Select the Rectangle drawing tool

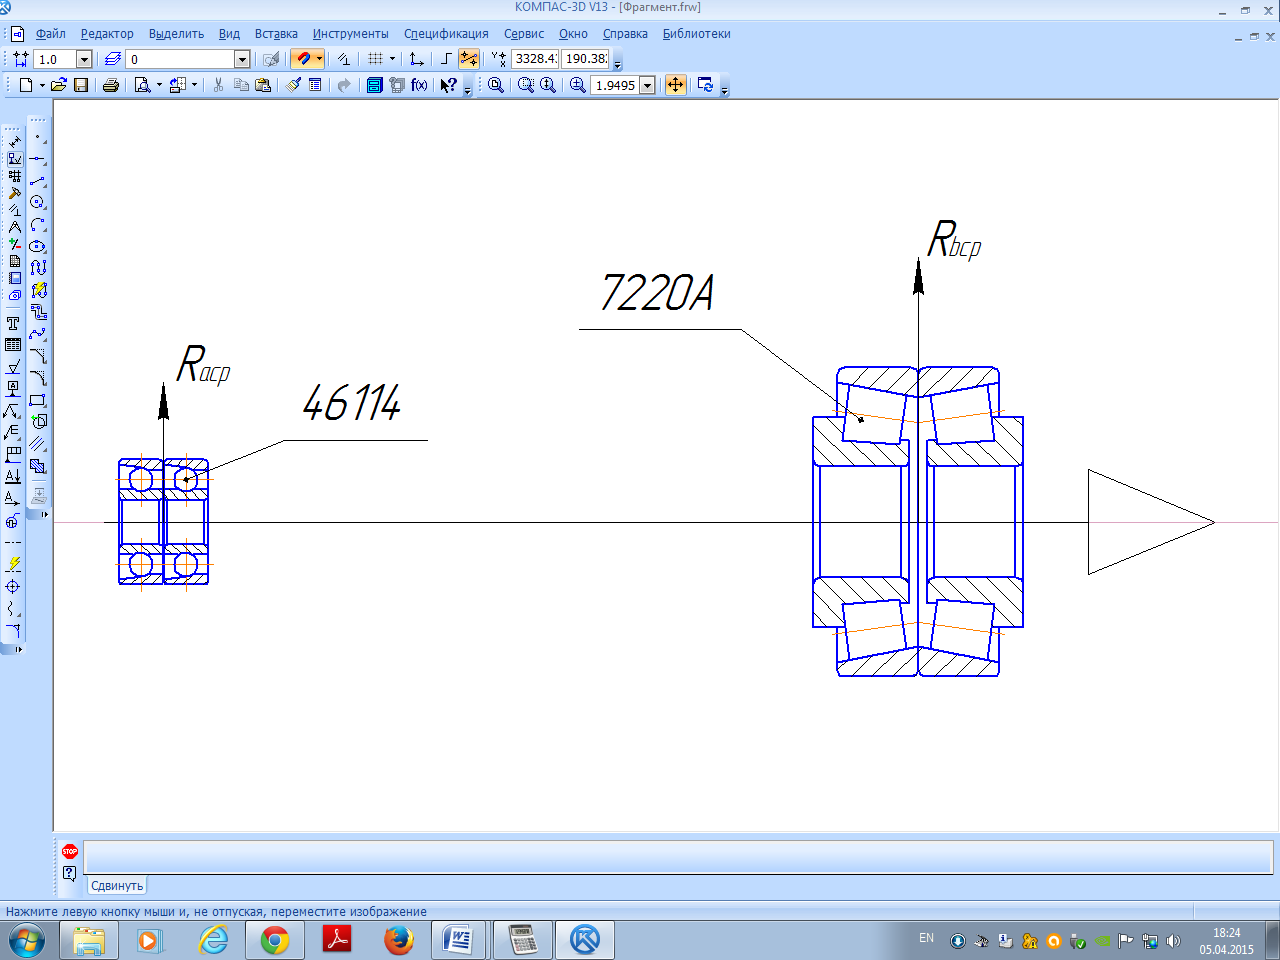pos(37,400)
